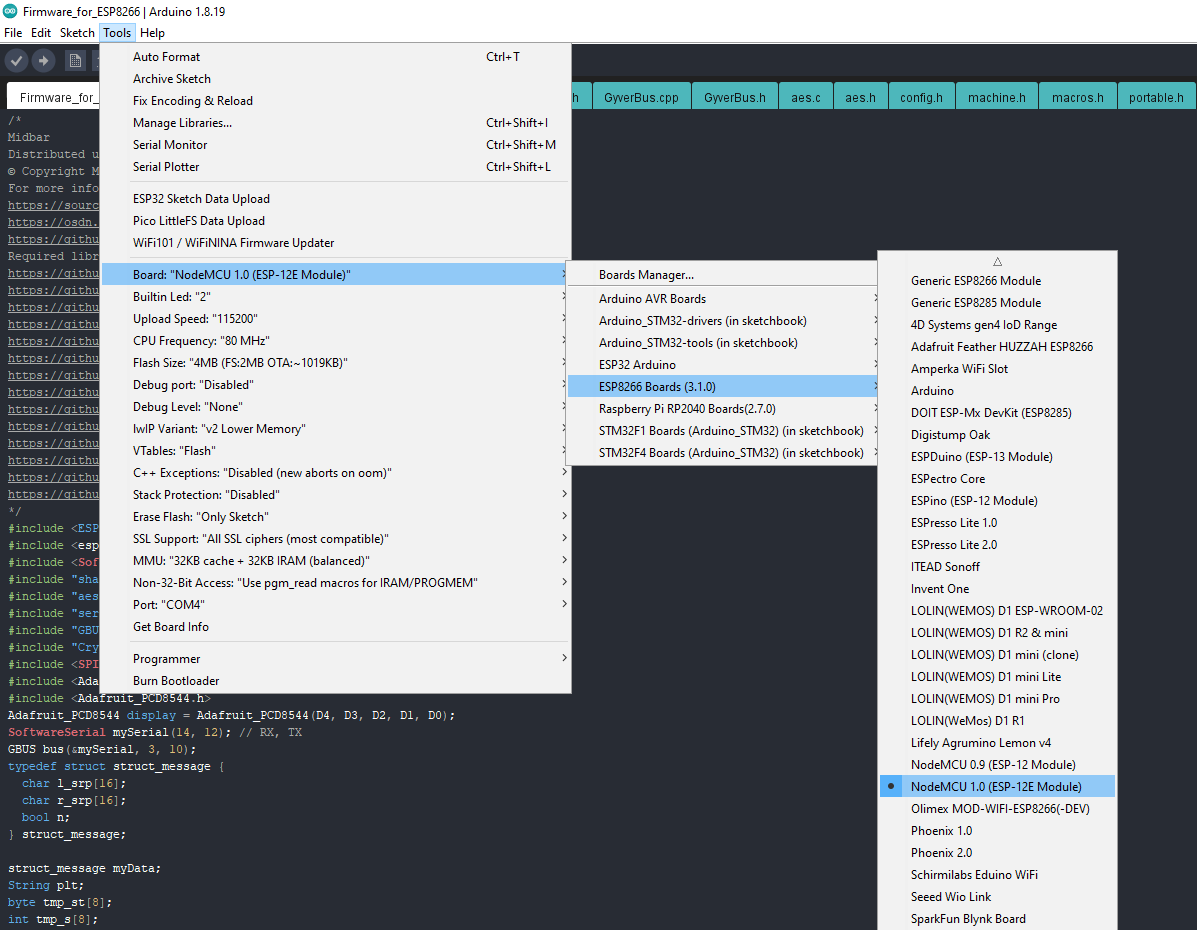Close the open Tools menu

117,33
